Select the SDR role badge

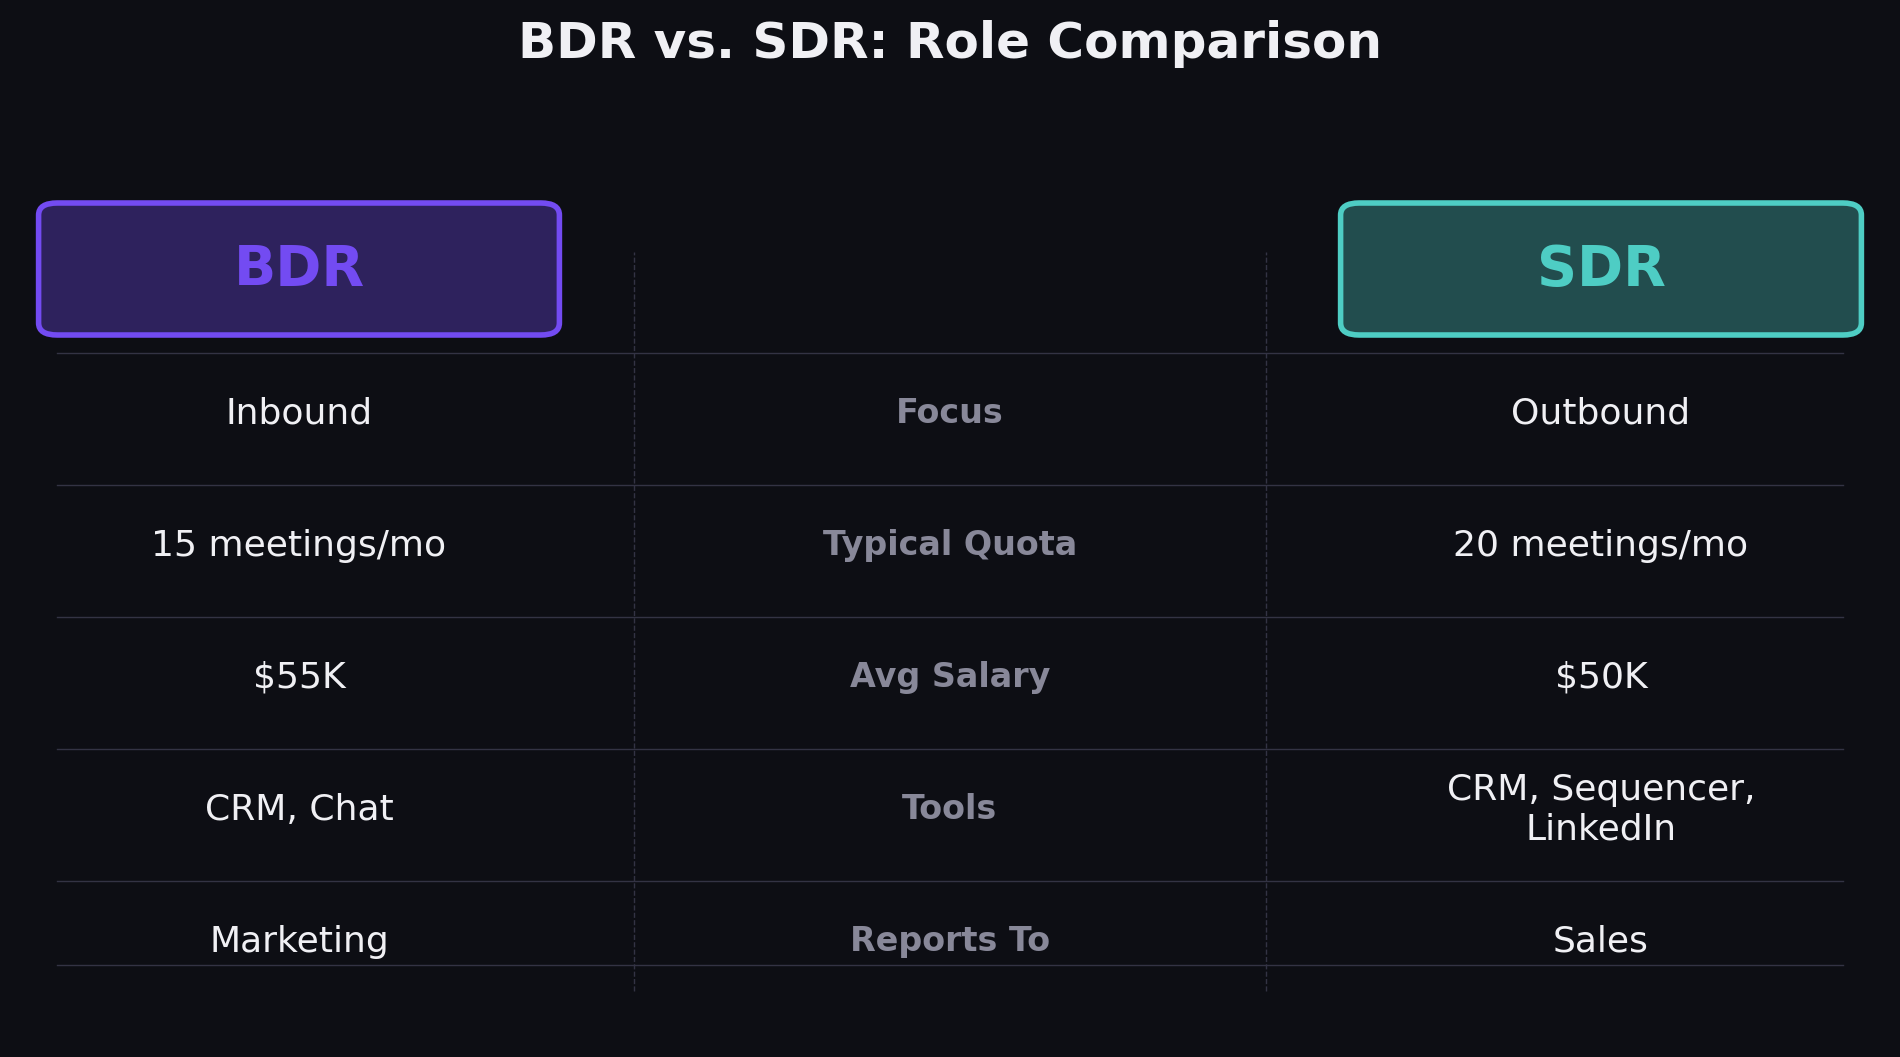[1600, 267]
